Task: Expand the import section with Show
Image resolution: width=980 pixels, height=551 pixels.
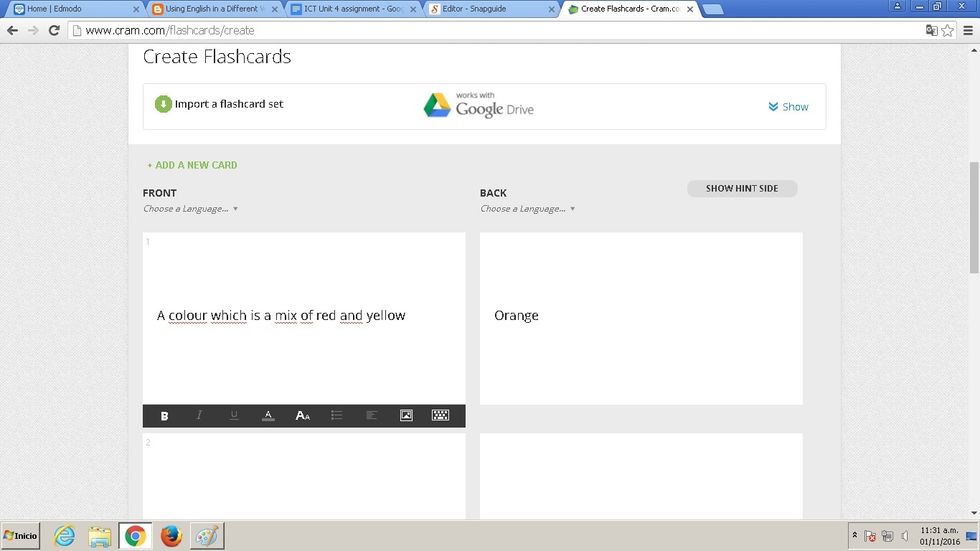Action: 788,107
